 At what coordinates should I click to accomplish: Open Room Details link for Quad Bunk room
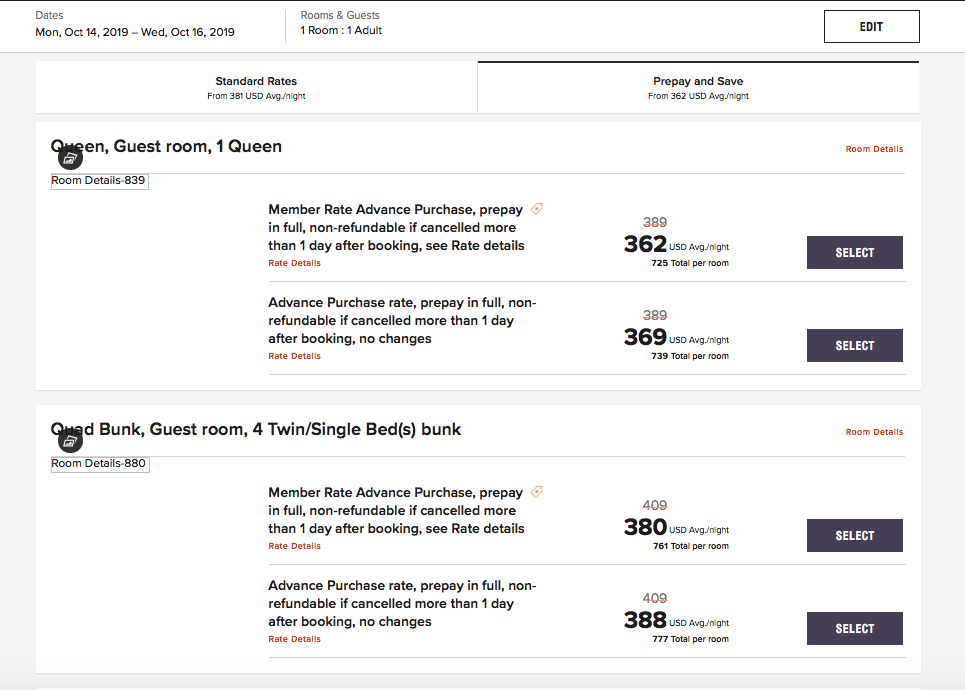(x=874, y=432)
